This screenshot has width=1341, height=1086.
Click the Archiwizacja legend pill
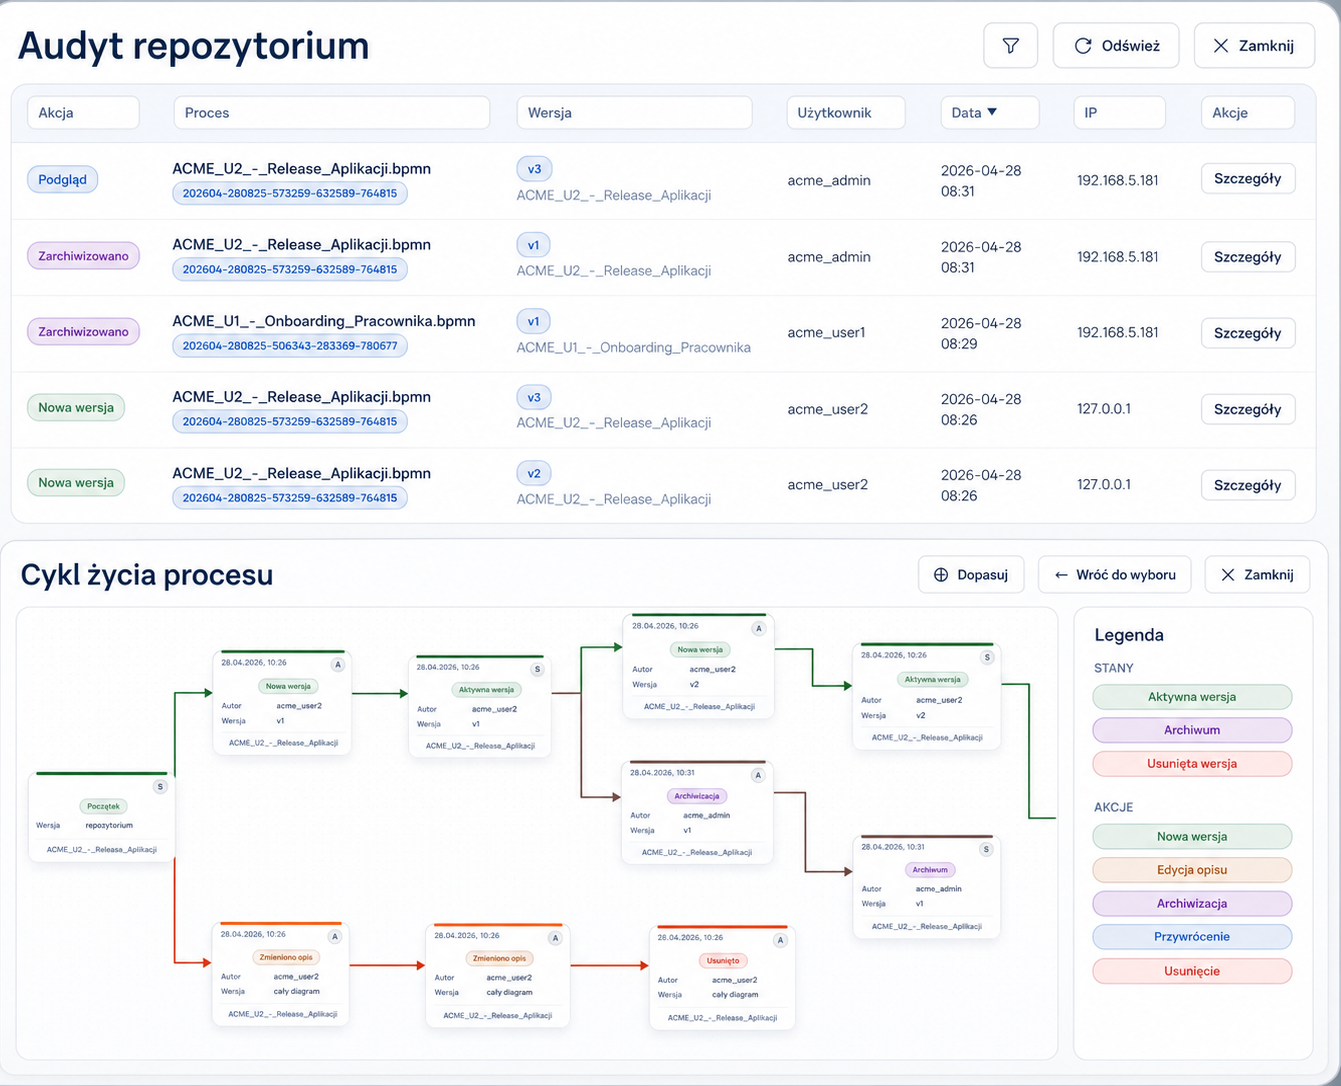point(1192,903)
